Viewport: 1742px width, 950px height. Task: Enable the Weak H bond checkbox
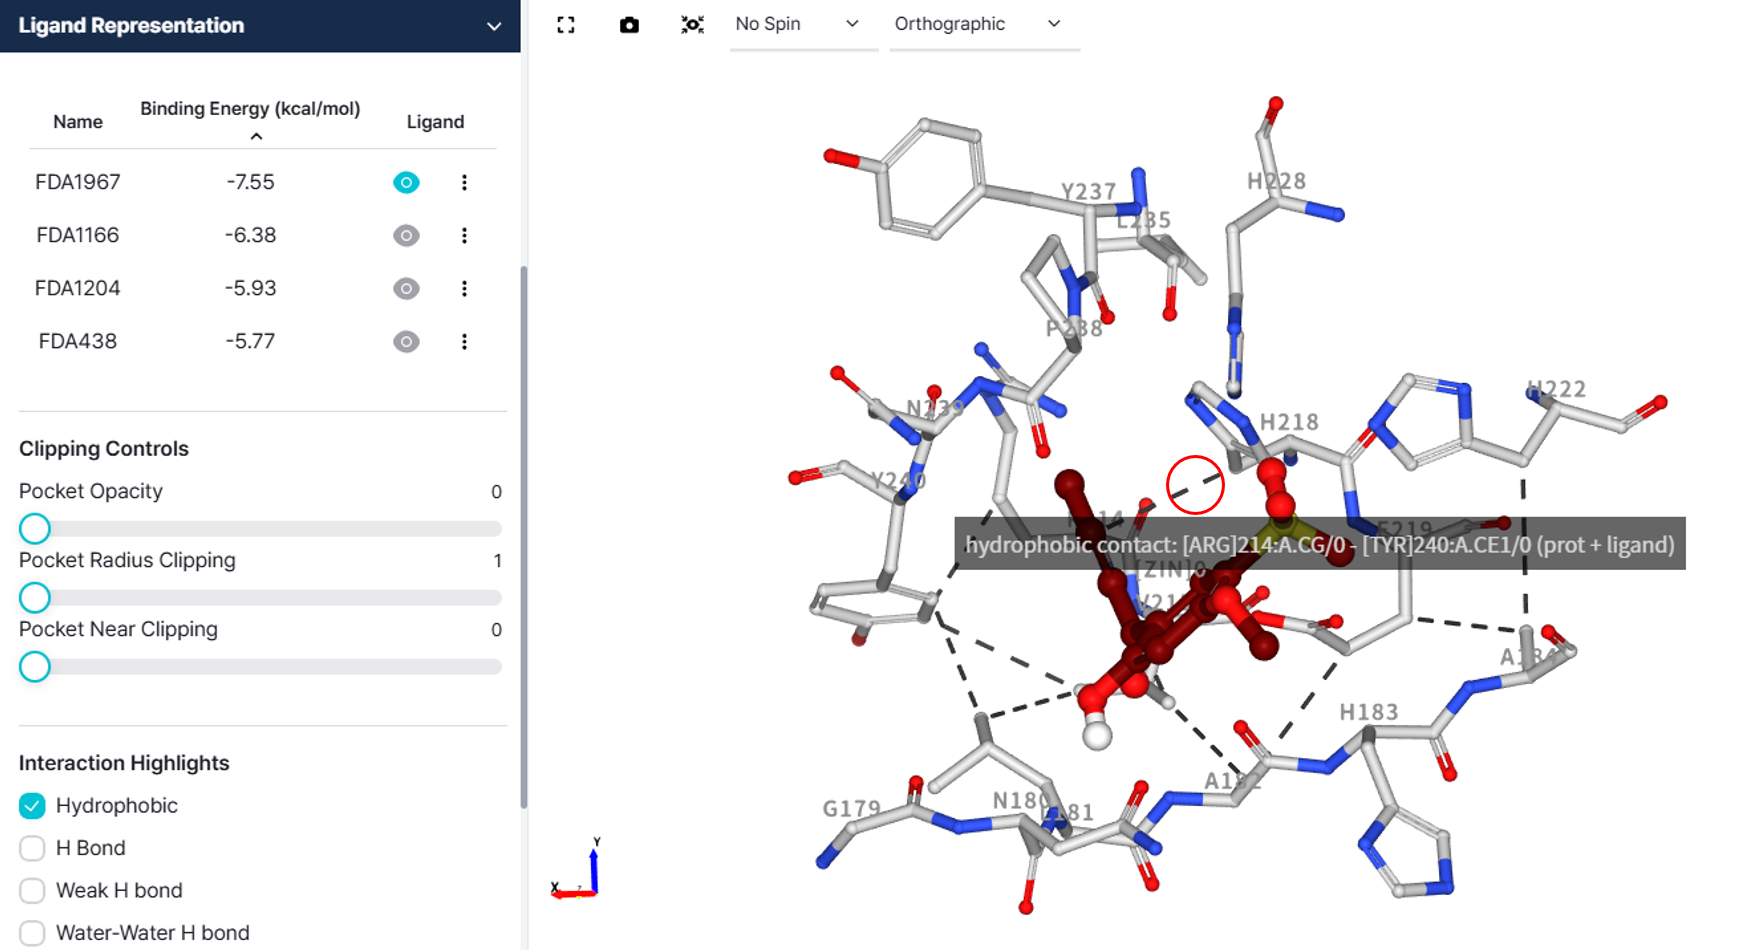[32, 890]
